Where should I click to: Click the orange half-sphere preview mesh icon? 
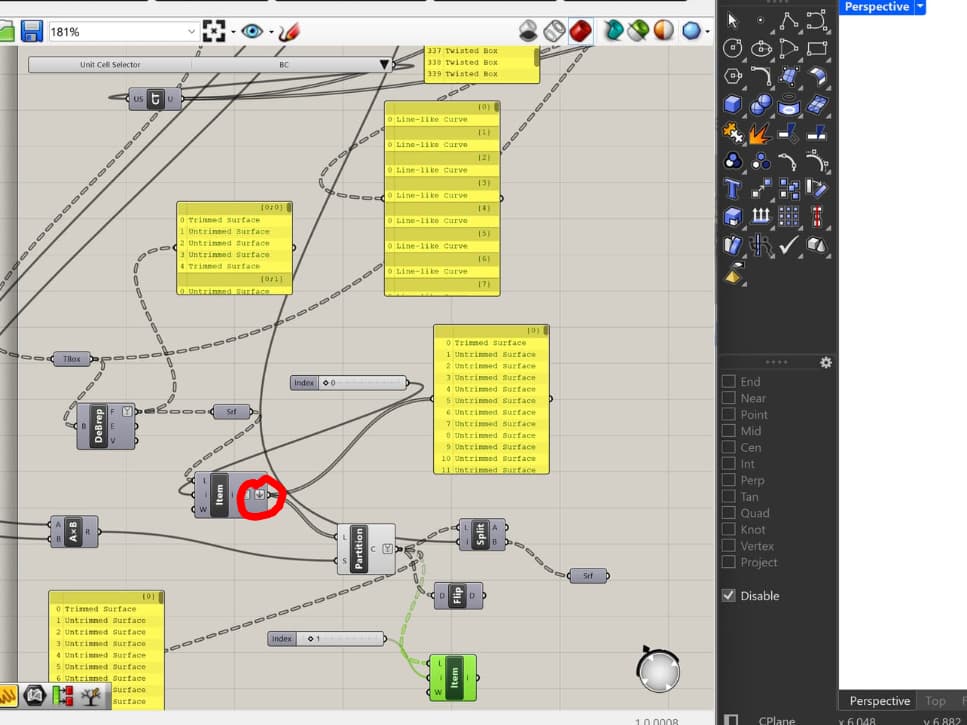click(x=664, y=30)
